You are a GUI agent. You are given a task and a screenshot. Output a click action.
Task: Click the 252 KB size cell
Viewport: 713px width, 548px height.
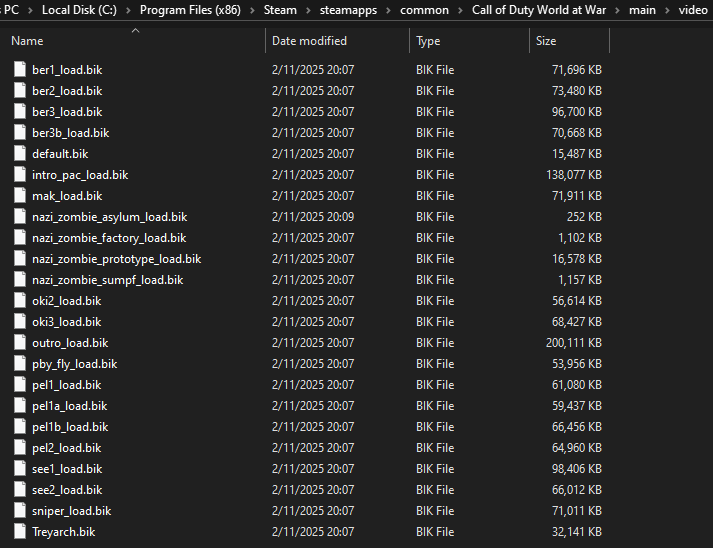[584, 217]
